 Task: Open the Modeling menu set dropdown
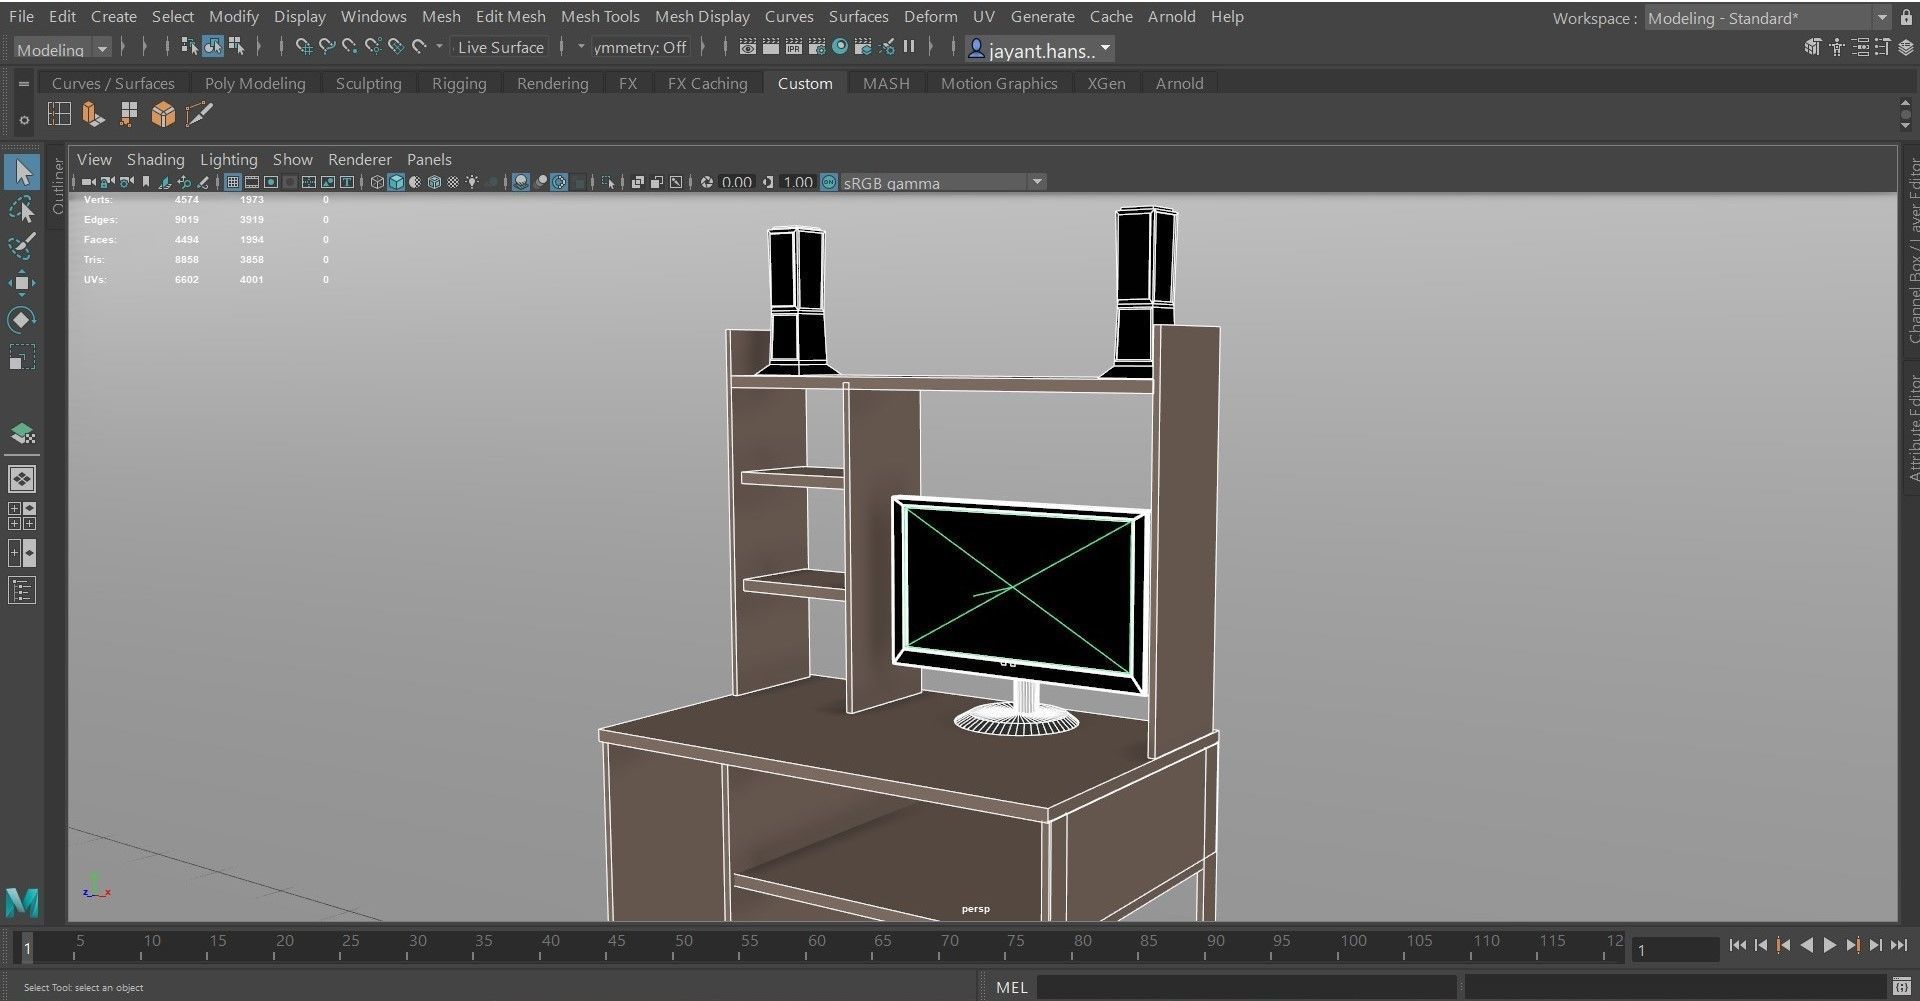pos(61,48)
